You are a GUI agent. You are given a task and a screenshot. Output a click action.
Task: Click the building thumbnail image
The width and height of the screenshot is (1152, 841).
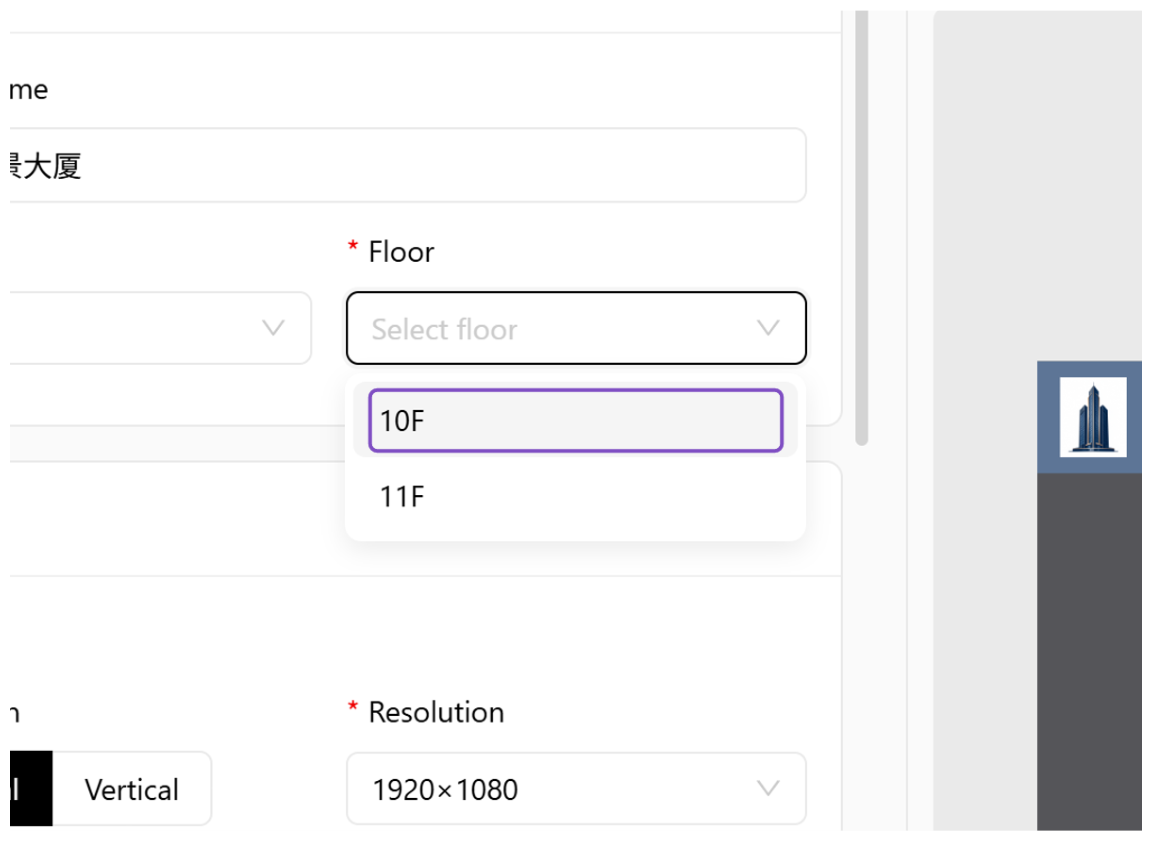pos(1092,416)
